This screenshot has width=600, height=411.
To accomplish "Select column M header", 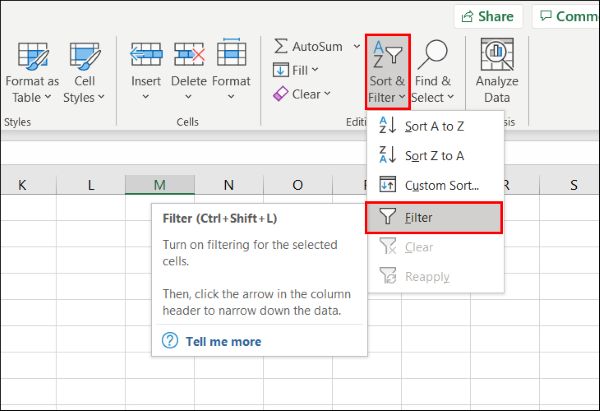I will [x=160, y=185].
